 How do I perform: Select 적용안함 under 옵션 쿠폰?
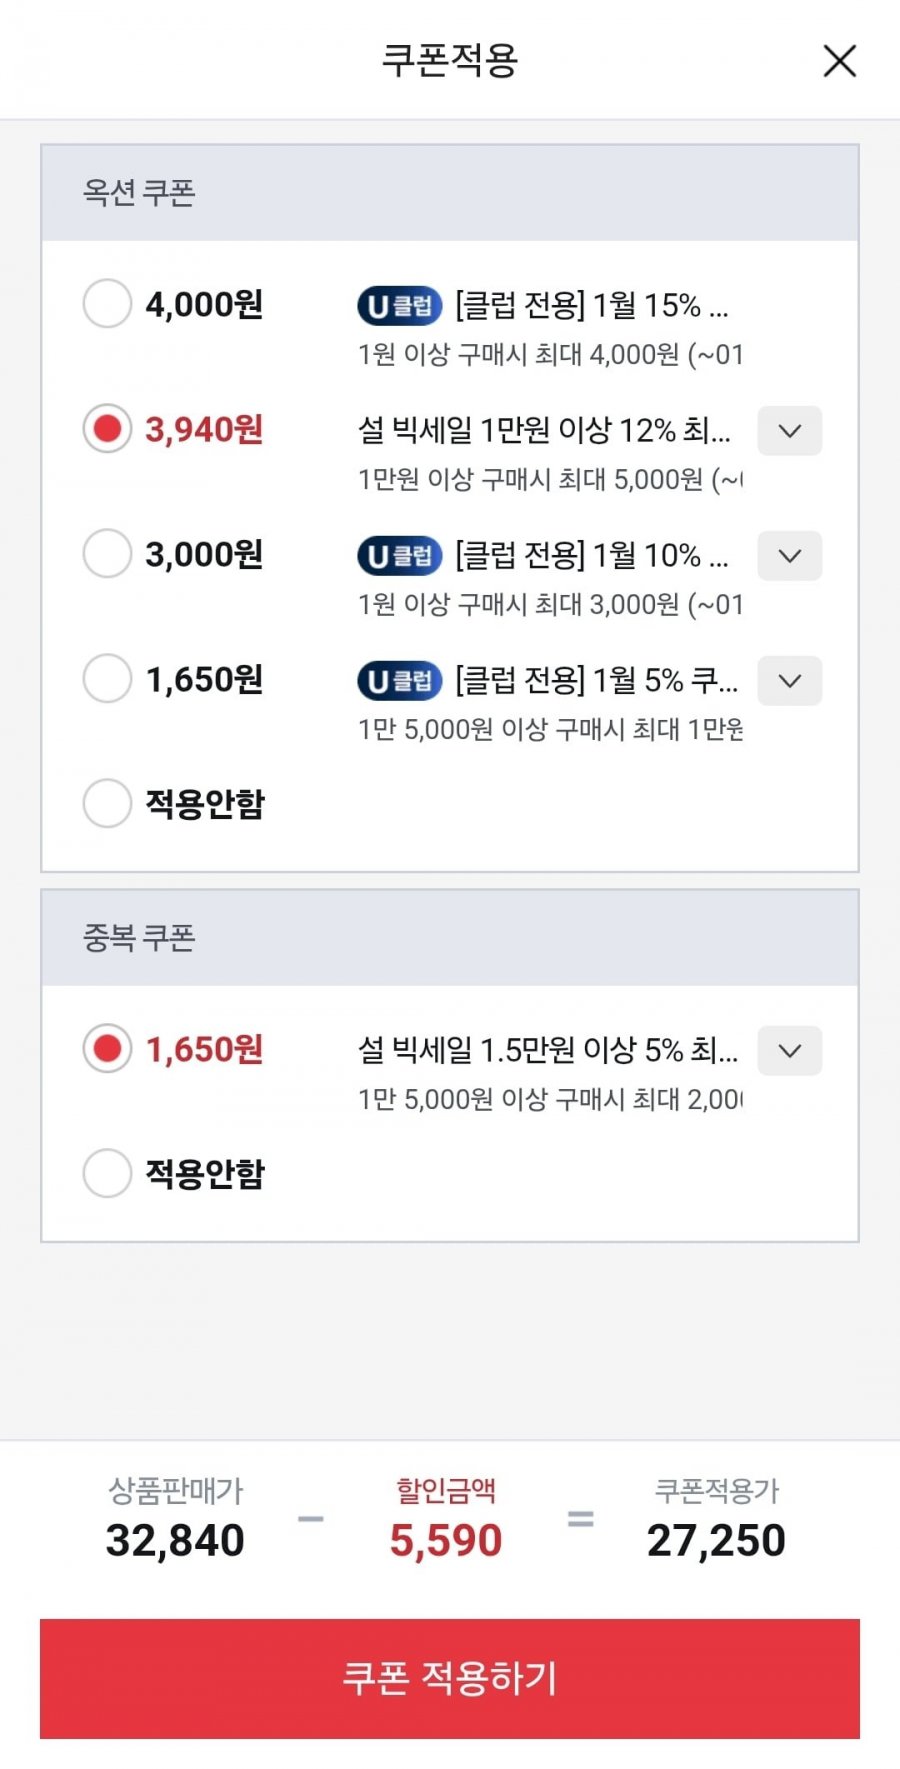(107, 803)
